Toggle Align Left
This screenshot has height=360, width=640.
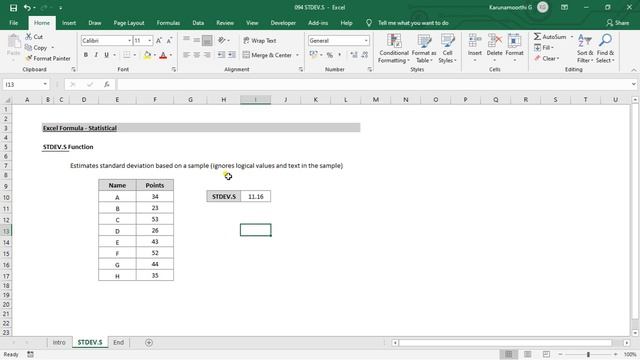pos(187,55)
